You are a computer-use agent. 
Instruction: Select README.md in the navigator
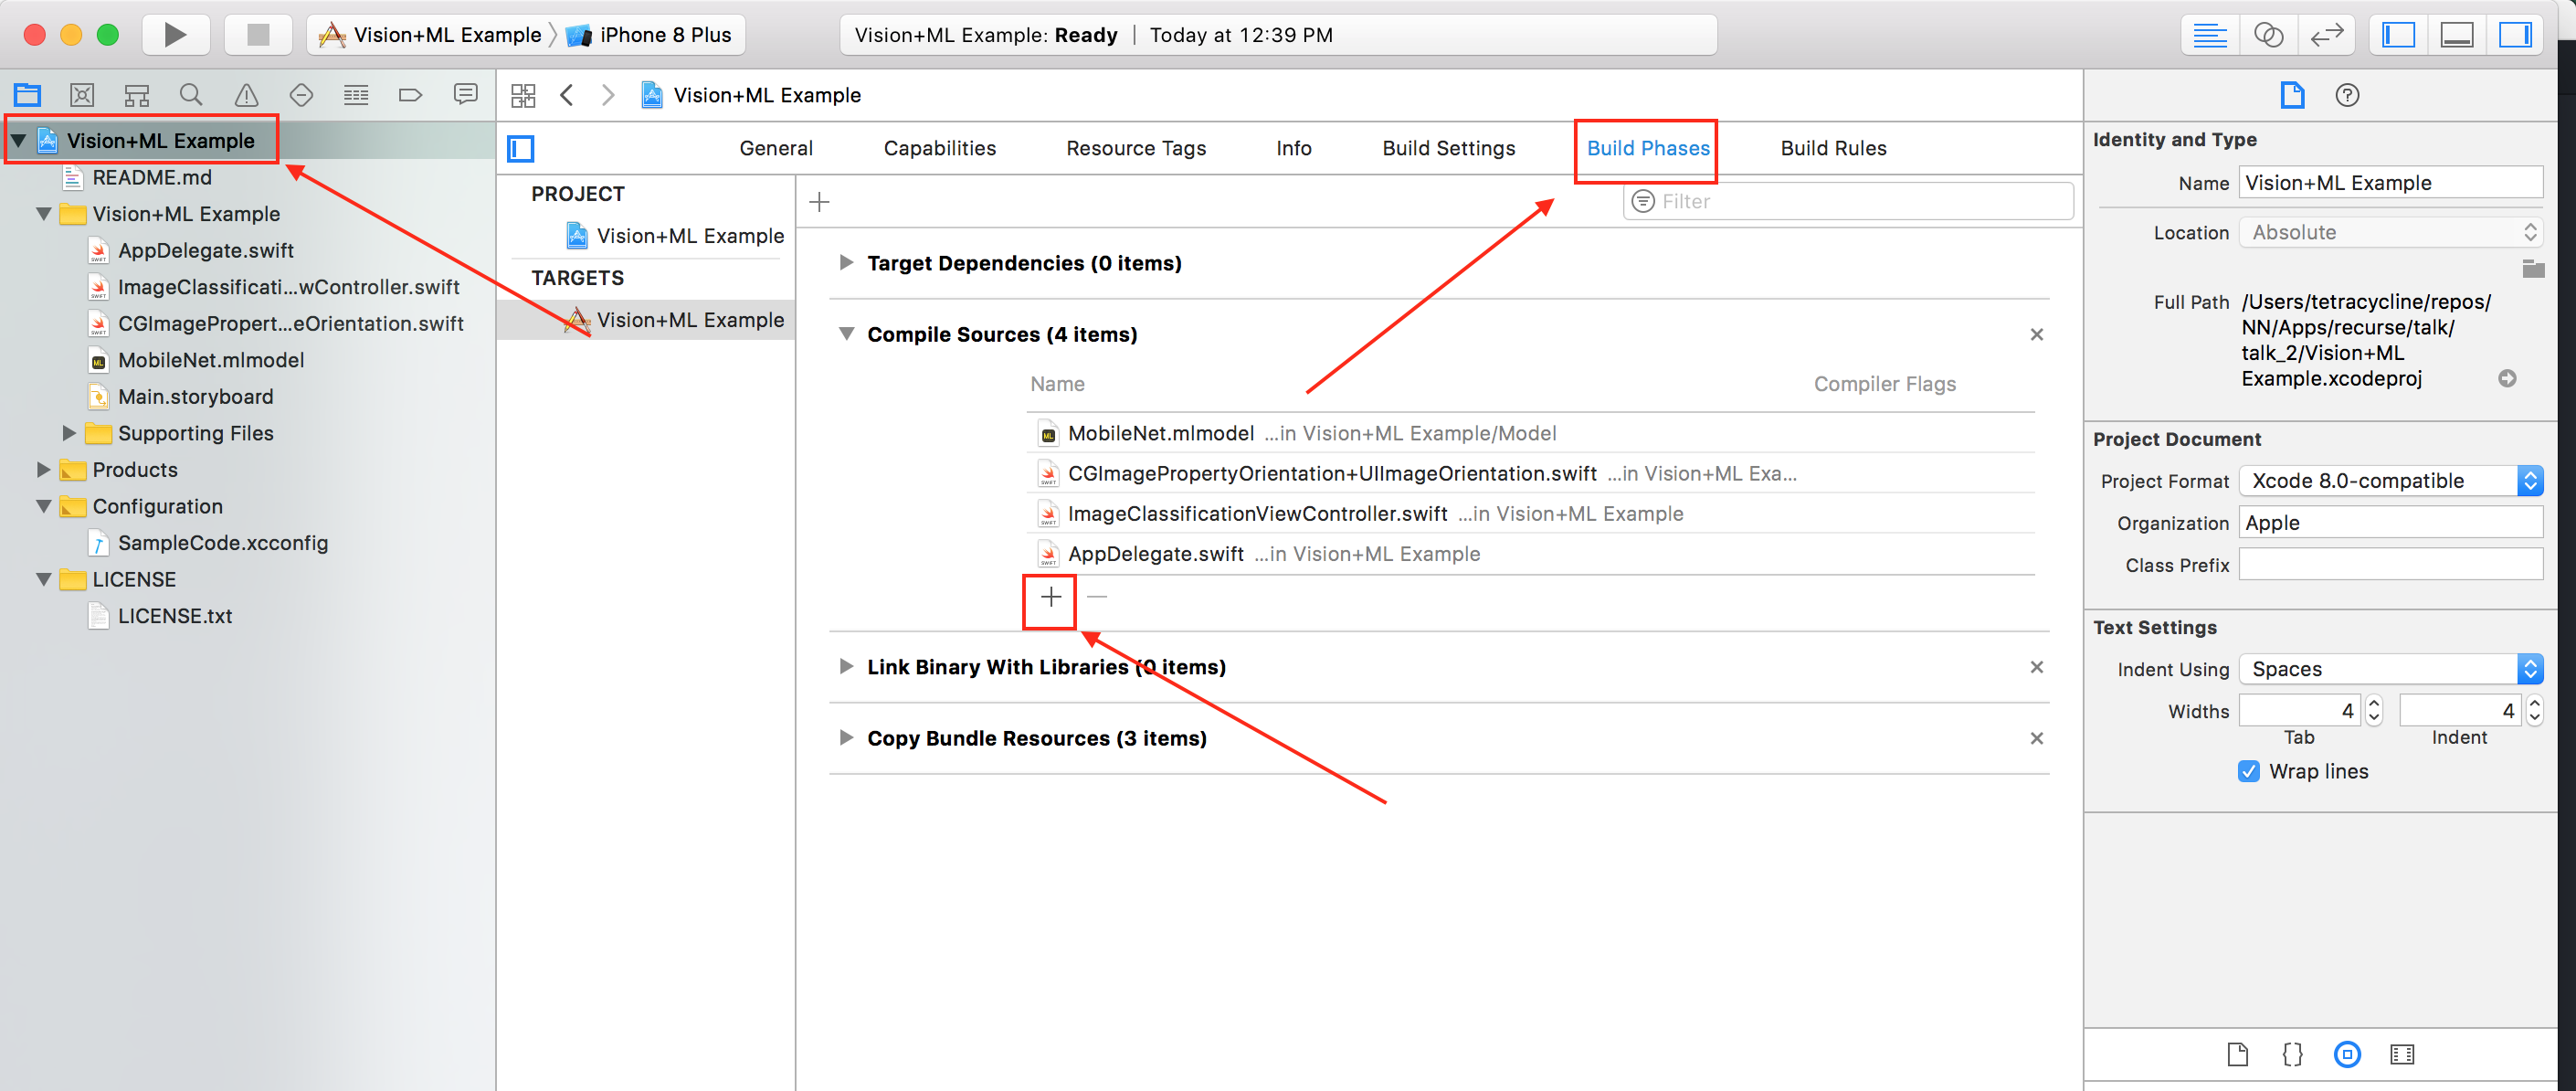(x=152, y=177)
